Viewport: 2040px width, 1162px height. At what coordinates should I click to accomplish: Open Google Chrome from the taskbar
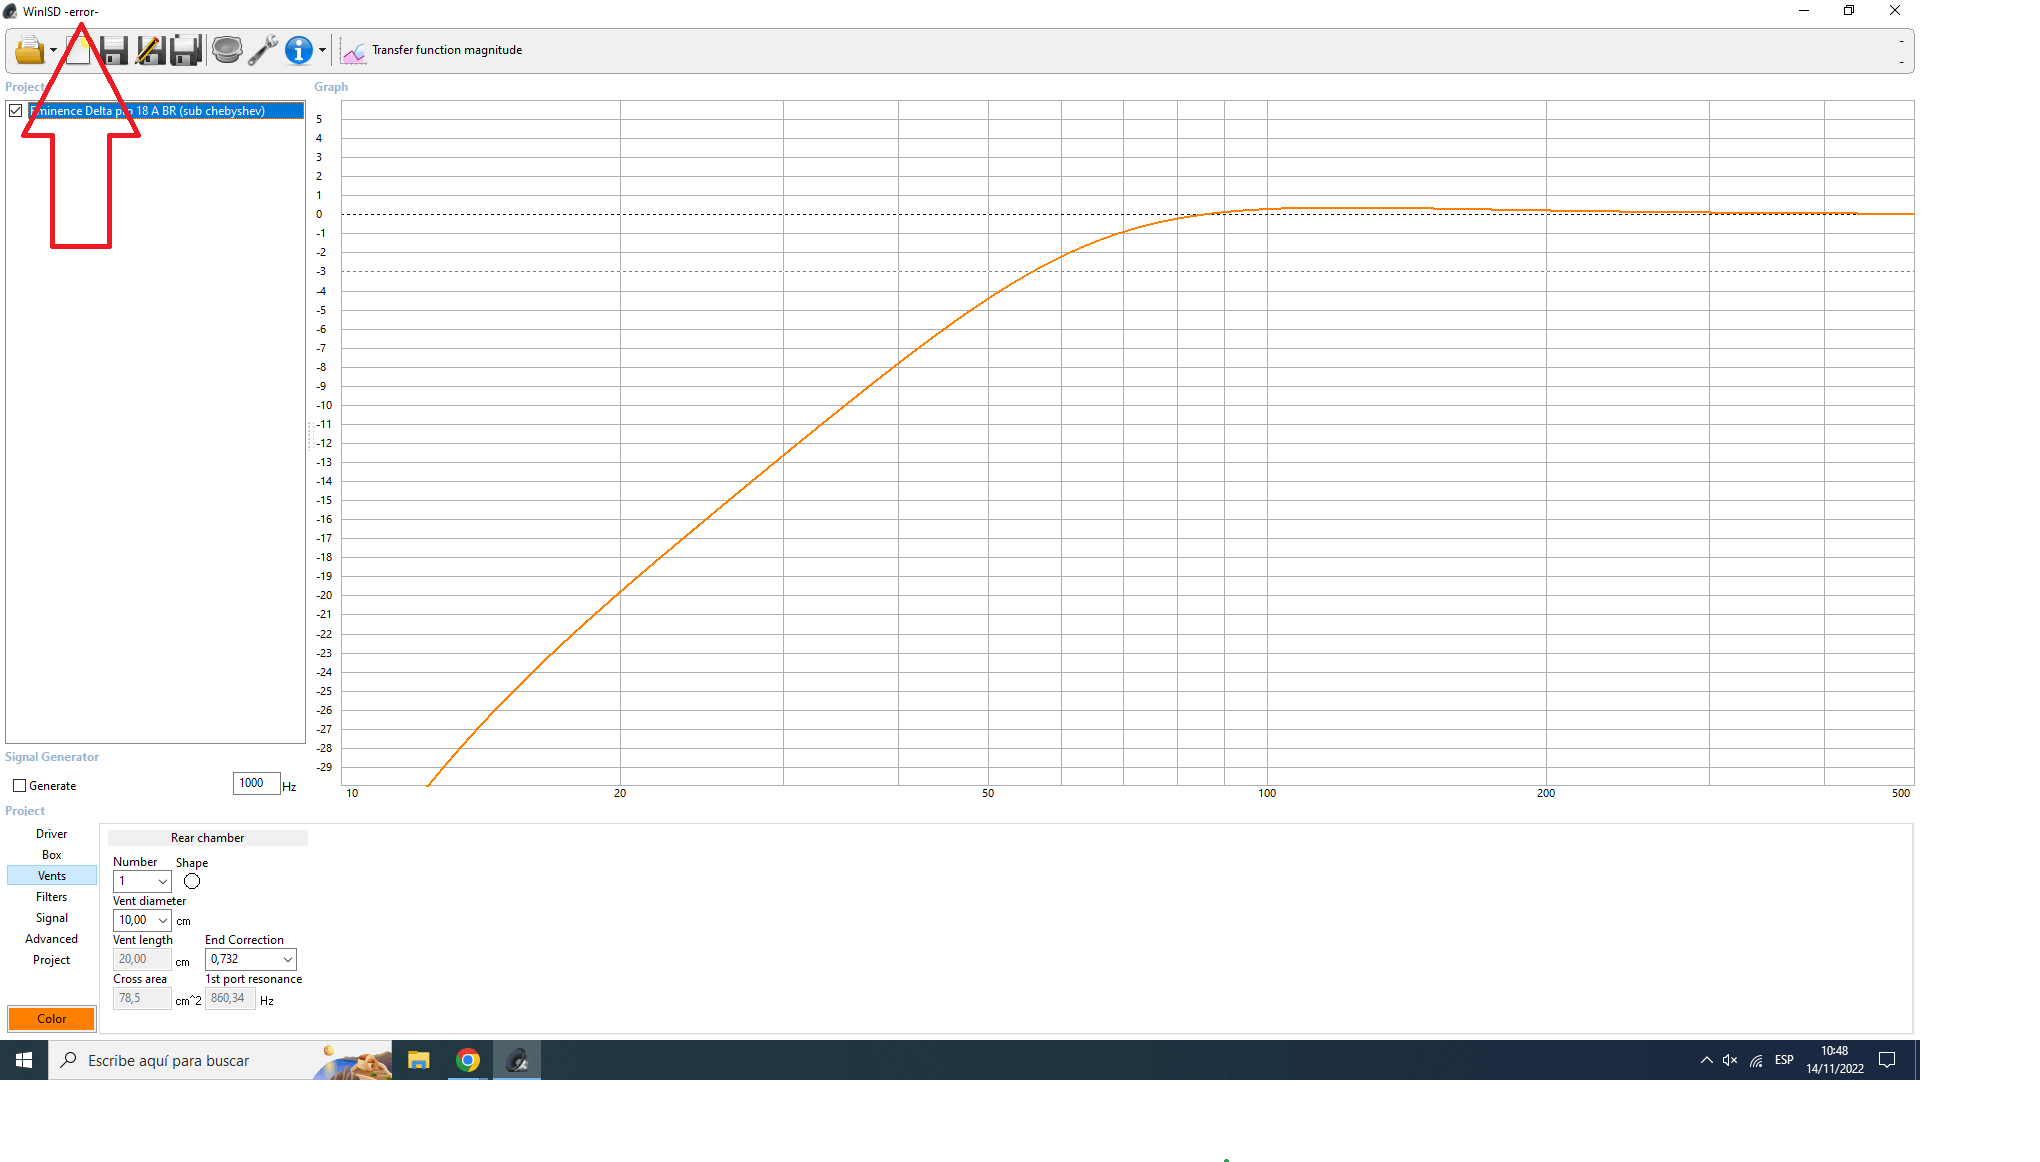pyautogui.click(x=468, y=1060)
